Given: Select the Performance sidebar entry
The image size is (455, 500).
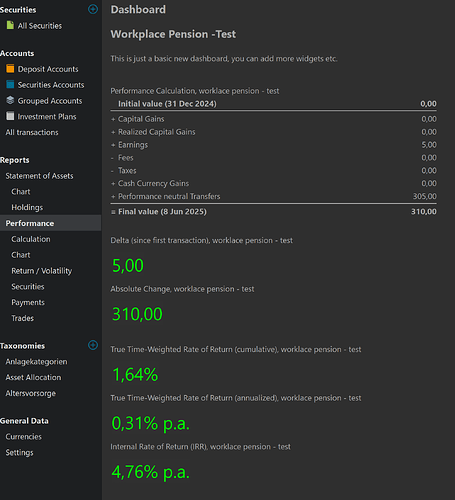Looking at the screenshot, I should tap(51, 223).
